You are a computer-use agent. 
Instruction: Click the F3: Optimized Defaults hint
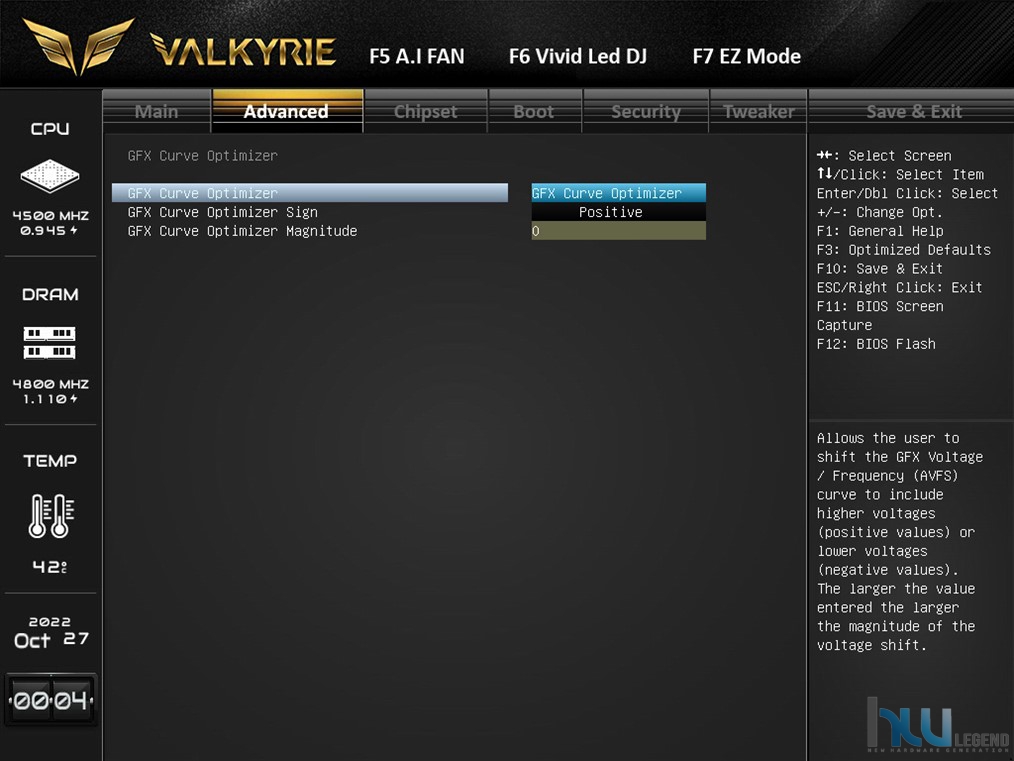(x=903, y=250)
